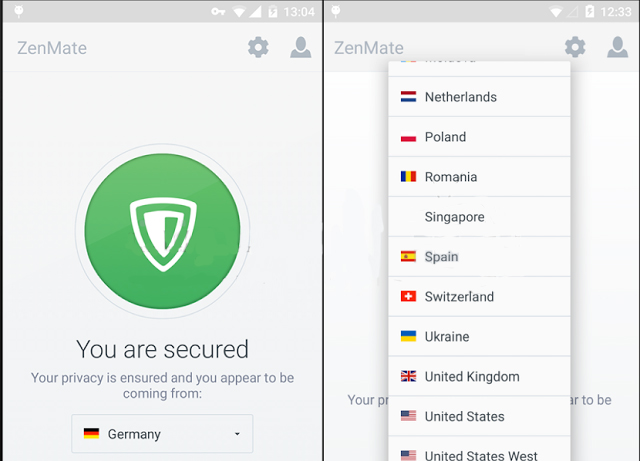Expand the Germany location dropdown arrow

237,434
